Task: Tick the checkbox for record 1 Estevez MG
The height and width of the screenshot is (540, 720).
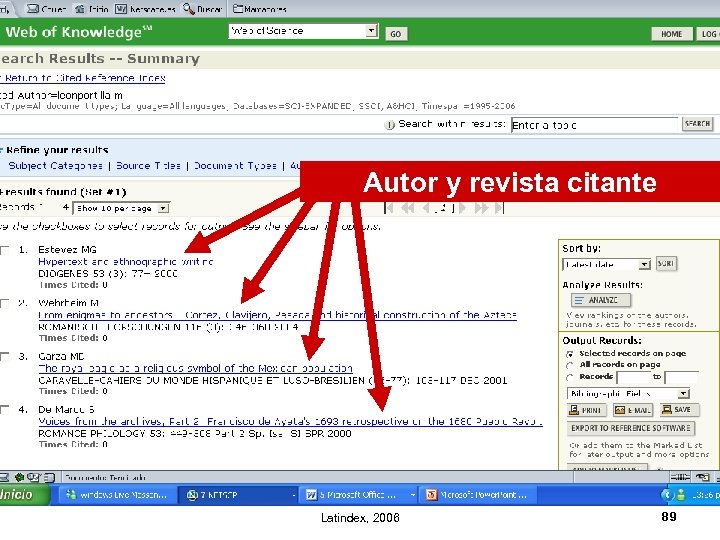Action: (x=5, y=250)
